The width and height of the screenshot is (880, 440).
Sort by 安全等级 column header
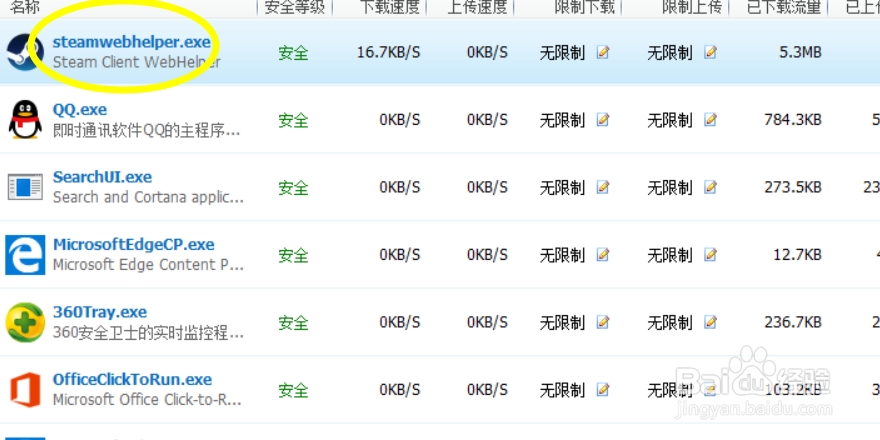[x=294, y=7]
